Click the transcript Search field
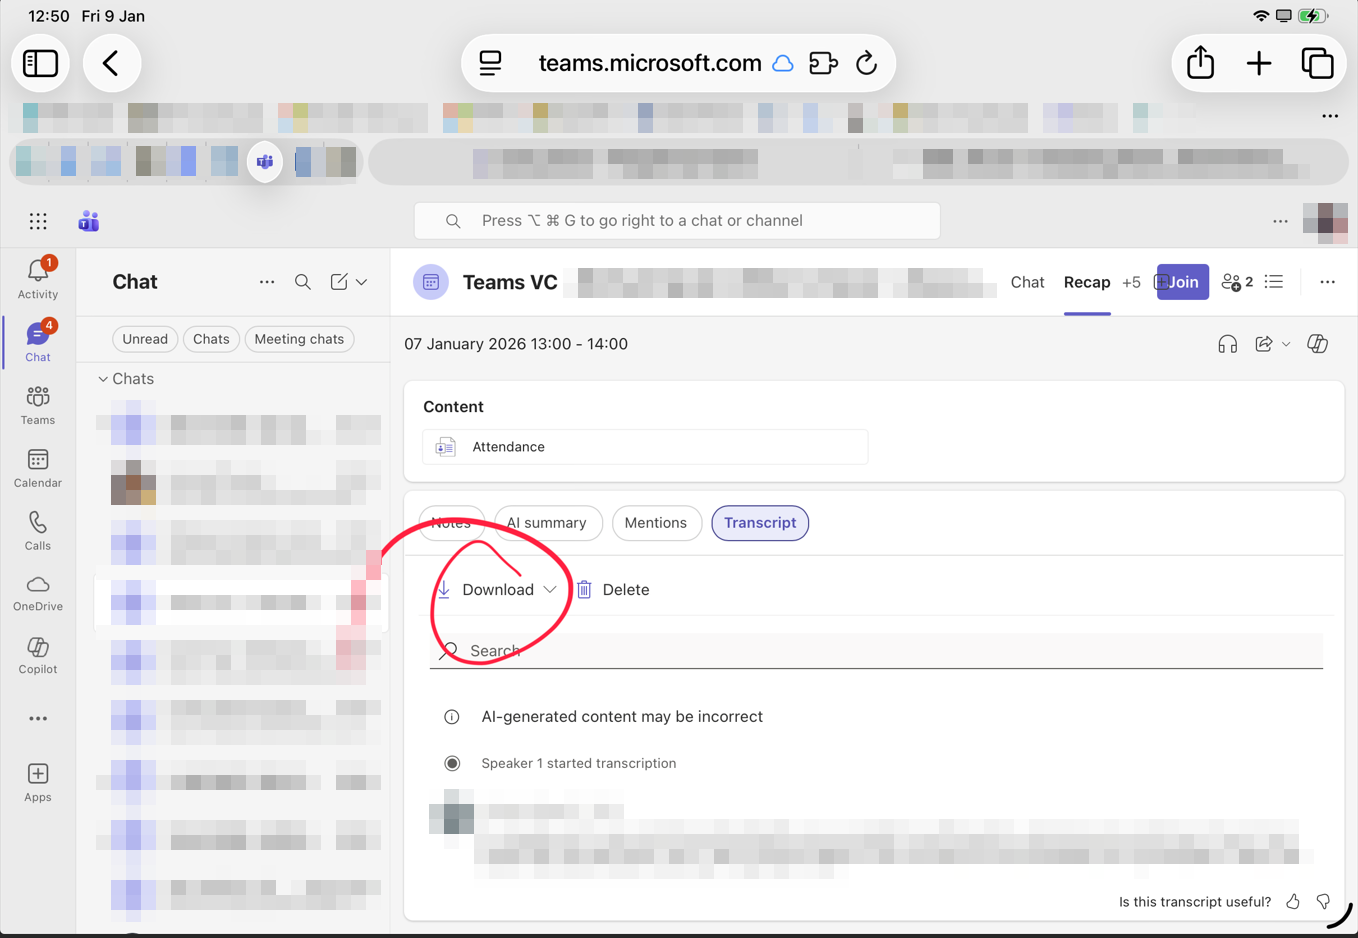Screen dimensions: 1358x938 876,651
